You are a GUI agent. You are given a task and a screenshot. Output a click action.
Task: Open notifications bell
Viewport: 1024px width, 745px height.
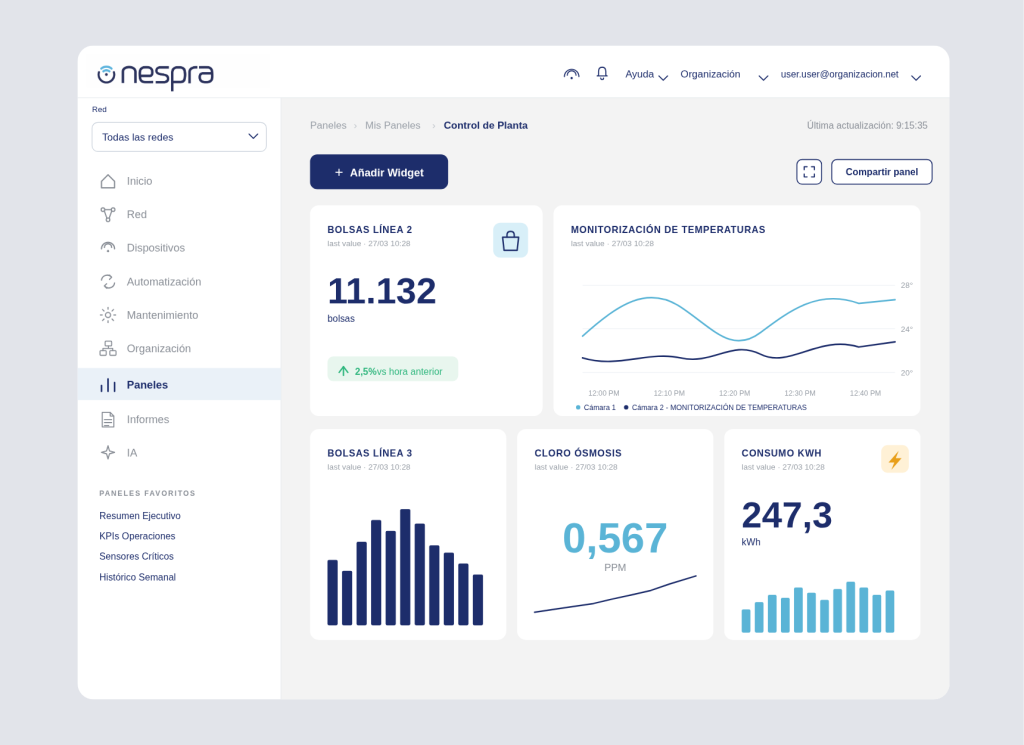(x=602, y=74)
